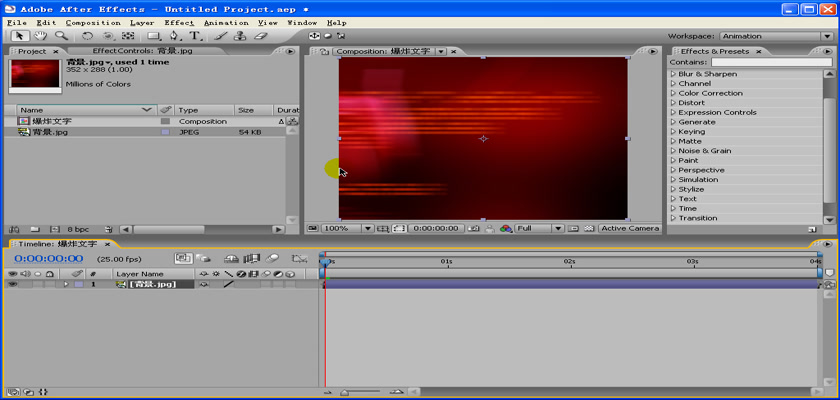Viewport: 840px width, 400px height.
Task: Toggle the quality switch for 背景.jpg layer
Action: [228, 284]
